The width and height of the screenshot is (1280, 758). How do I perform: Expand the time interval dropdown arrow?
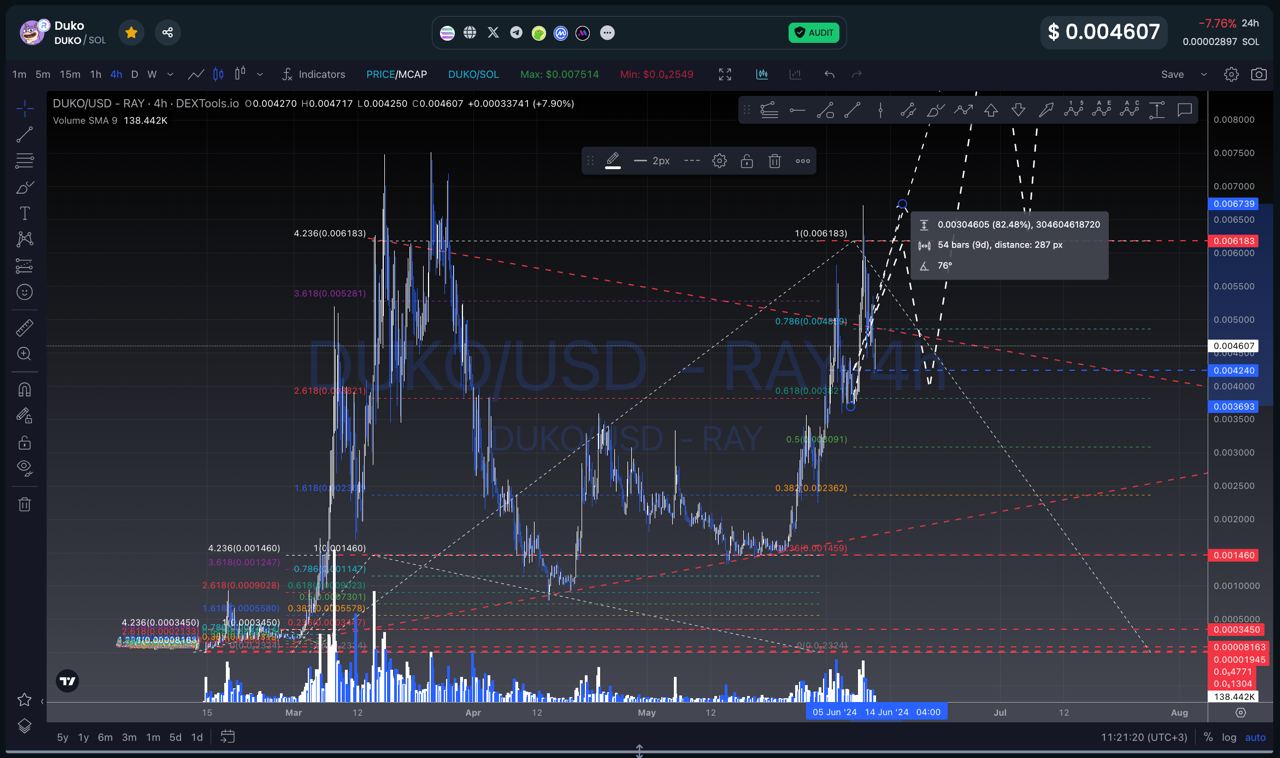(169, 74)
